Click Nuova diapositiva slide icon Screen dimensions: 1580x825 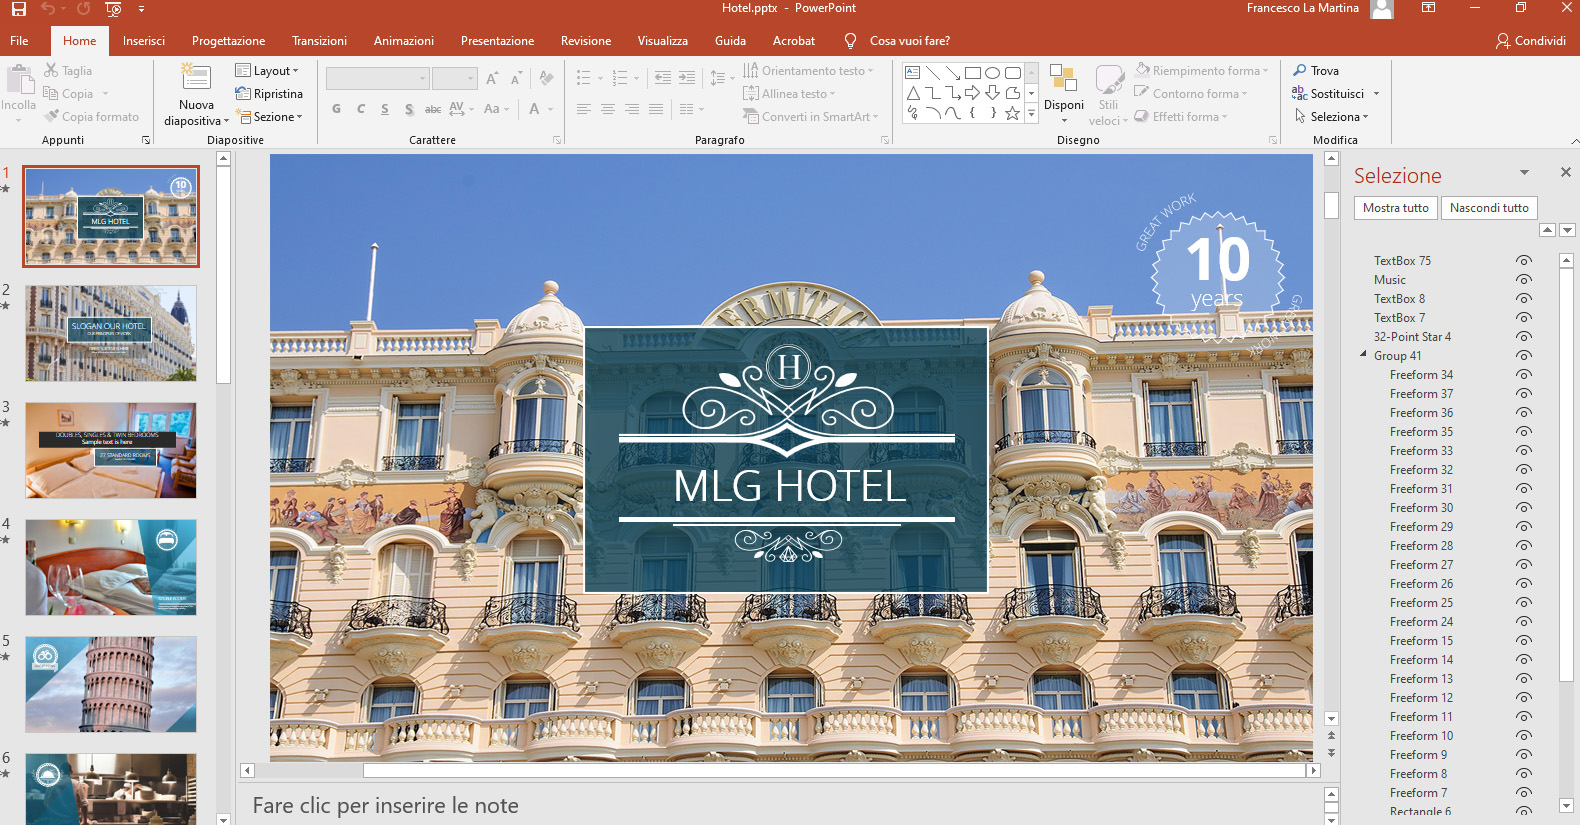click(196, 78)
